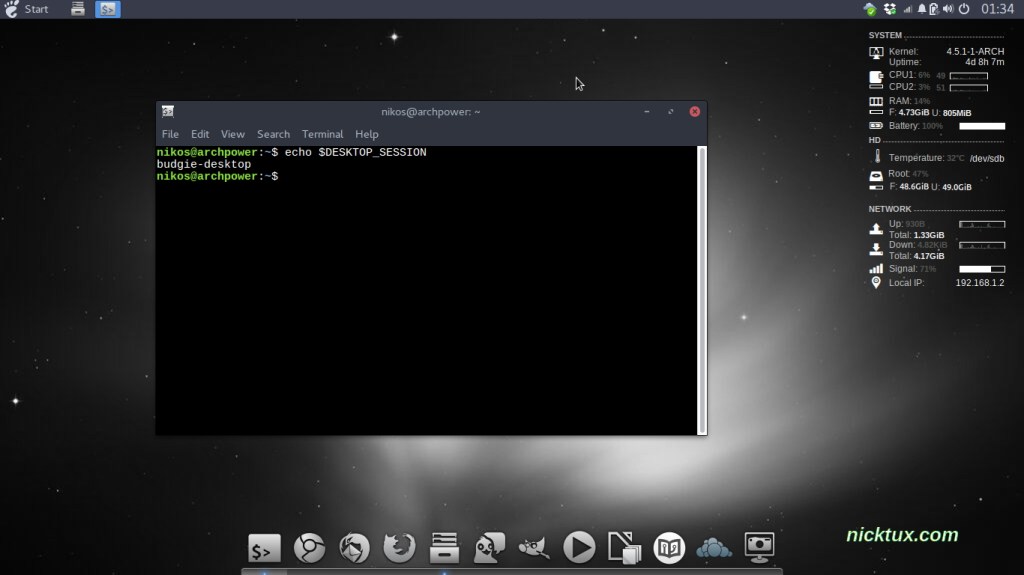Open the ownCloud dock icon

714,548
